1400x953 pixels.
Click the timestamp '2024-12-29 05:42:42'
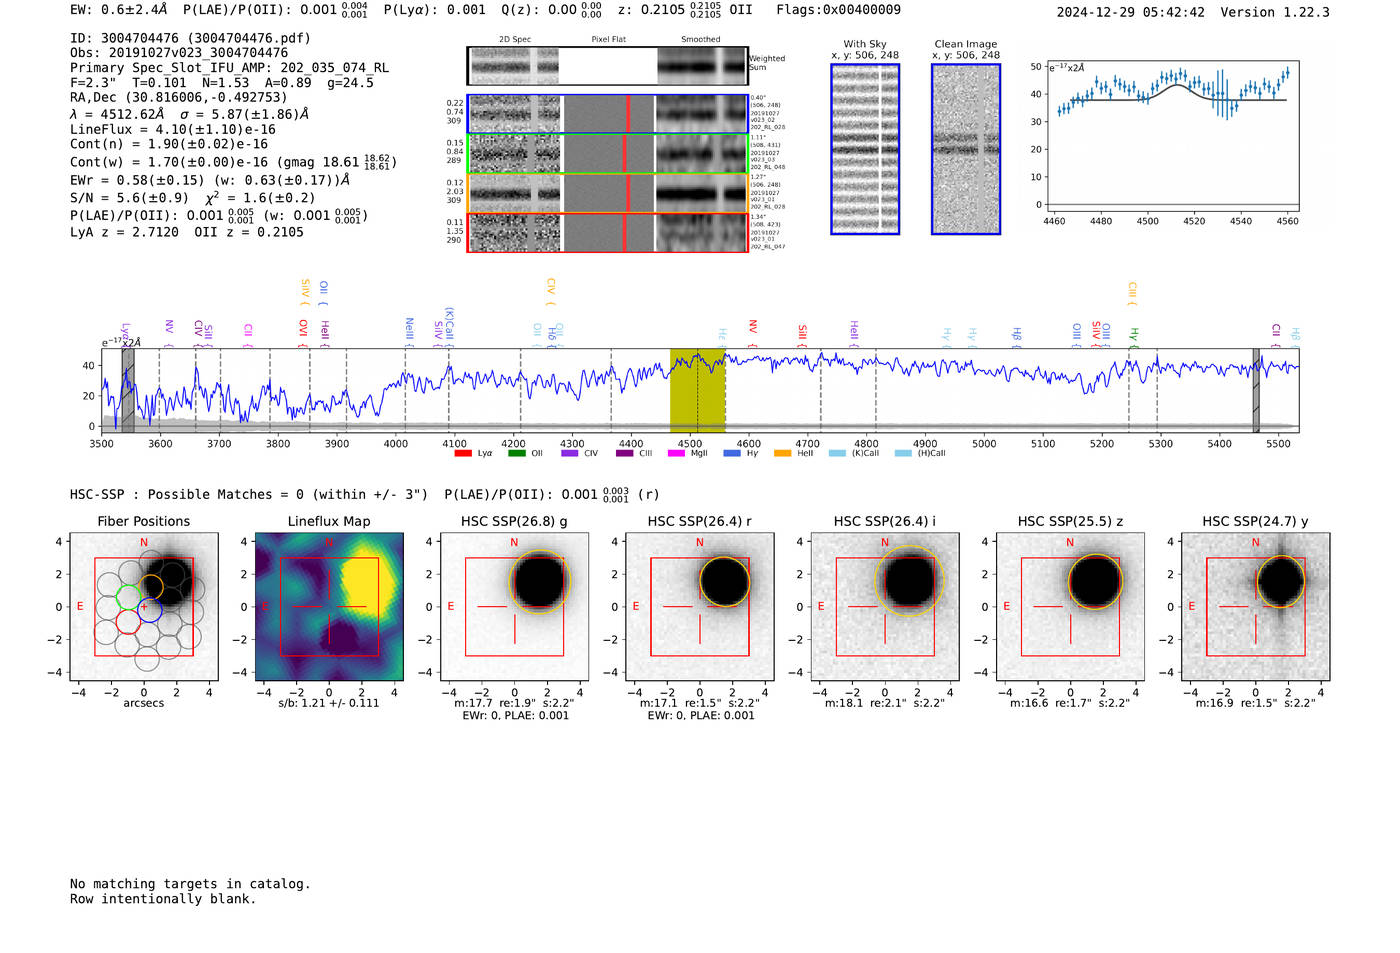(1130, 12)
